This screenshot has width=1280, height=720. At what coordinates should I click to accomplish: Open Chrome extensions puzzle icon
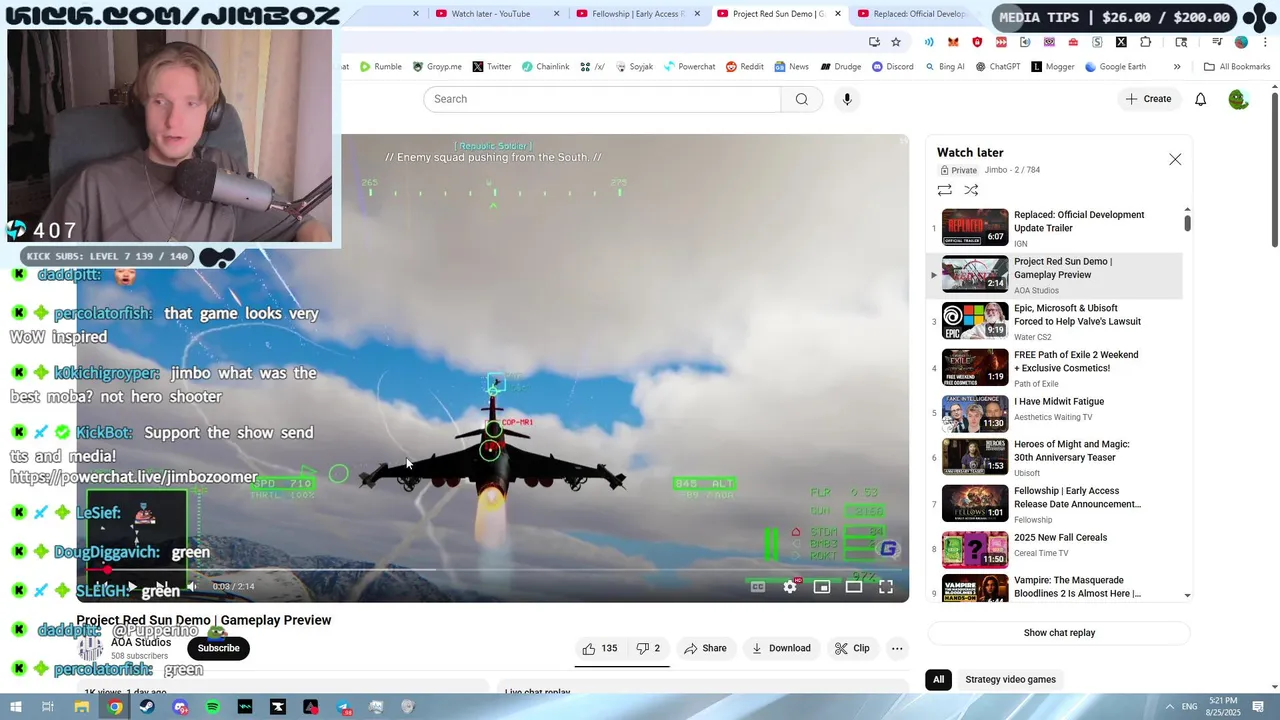[1145, 42]
